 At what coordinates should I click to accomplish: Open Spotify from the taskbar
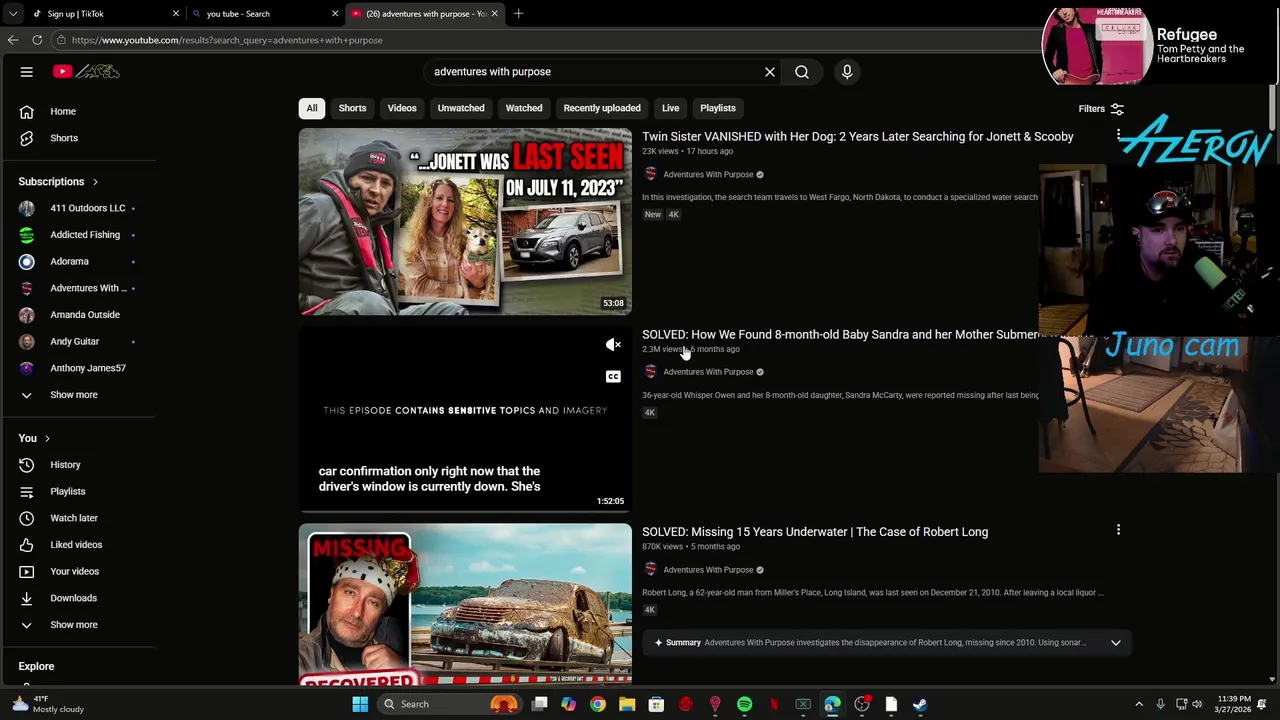[x=744, y=704]
